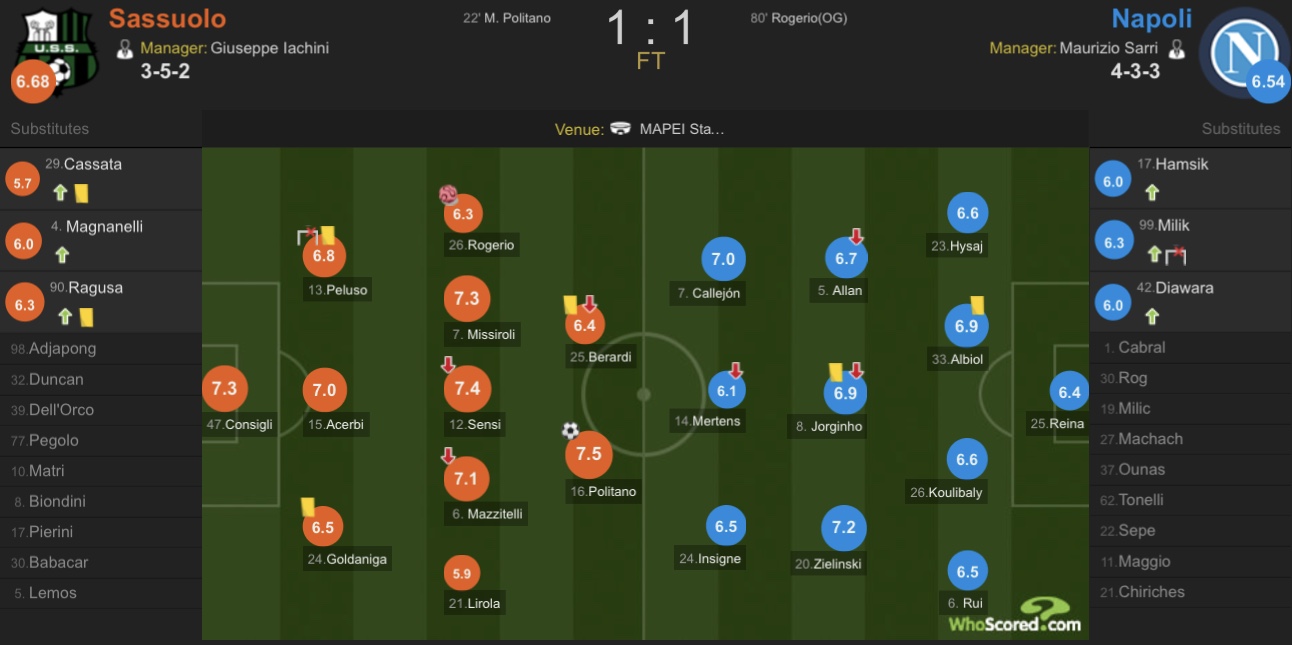Click the Sassuolo team name heading

(x=168, y=18)
